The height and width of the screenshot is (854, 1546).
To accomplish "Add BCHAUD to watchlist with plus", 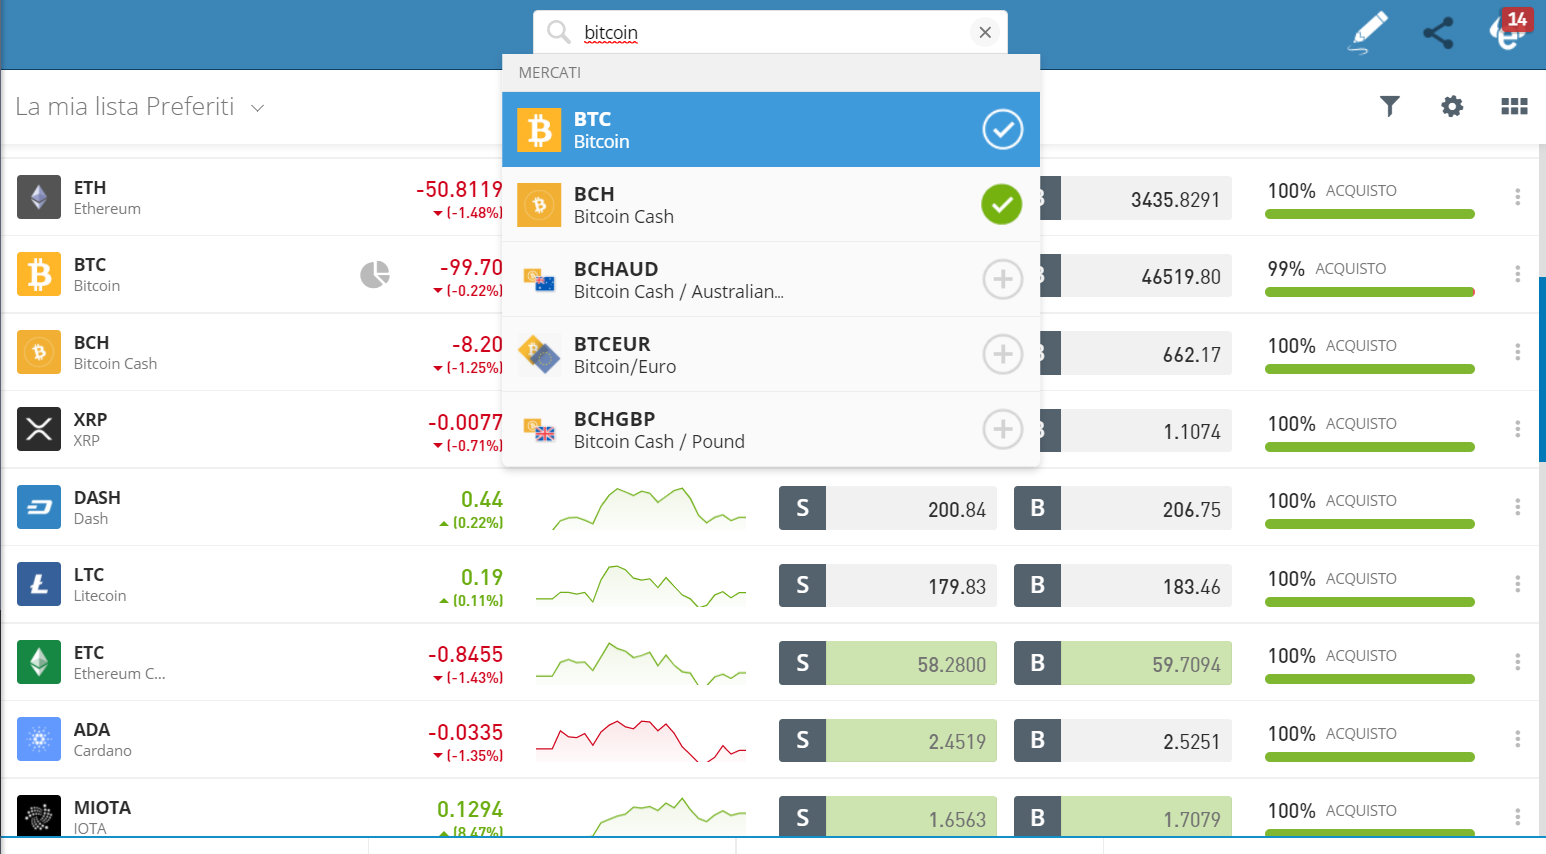I will (x=1002, y=279).
